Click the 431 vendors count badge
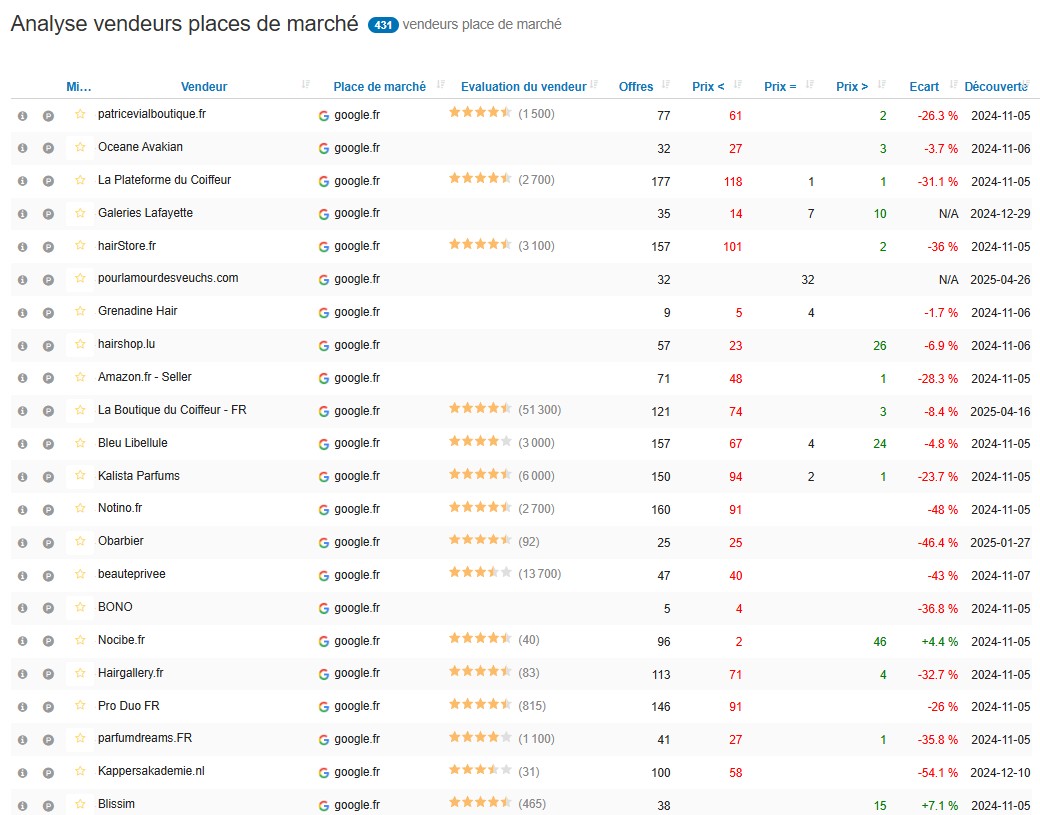Screen dimensions: 1040x815 [383, 25]
